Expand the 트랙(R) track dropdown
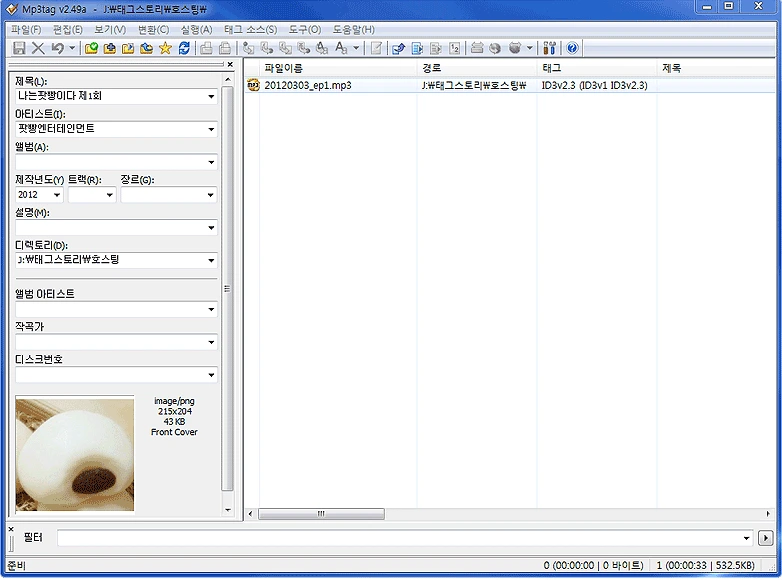The height and width of the screenshot is (580, 782). (110, 195)
